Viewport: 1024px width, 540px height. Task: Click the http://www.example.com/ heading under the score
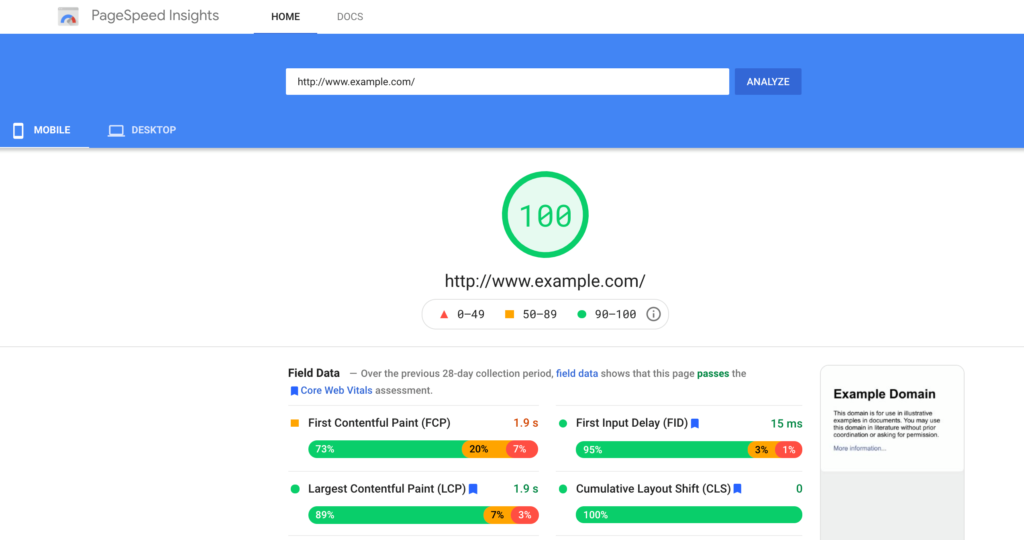click(545, 281)
